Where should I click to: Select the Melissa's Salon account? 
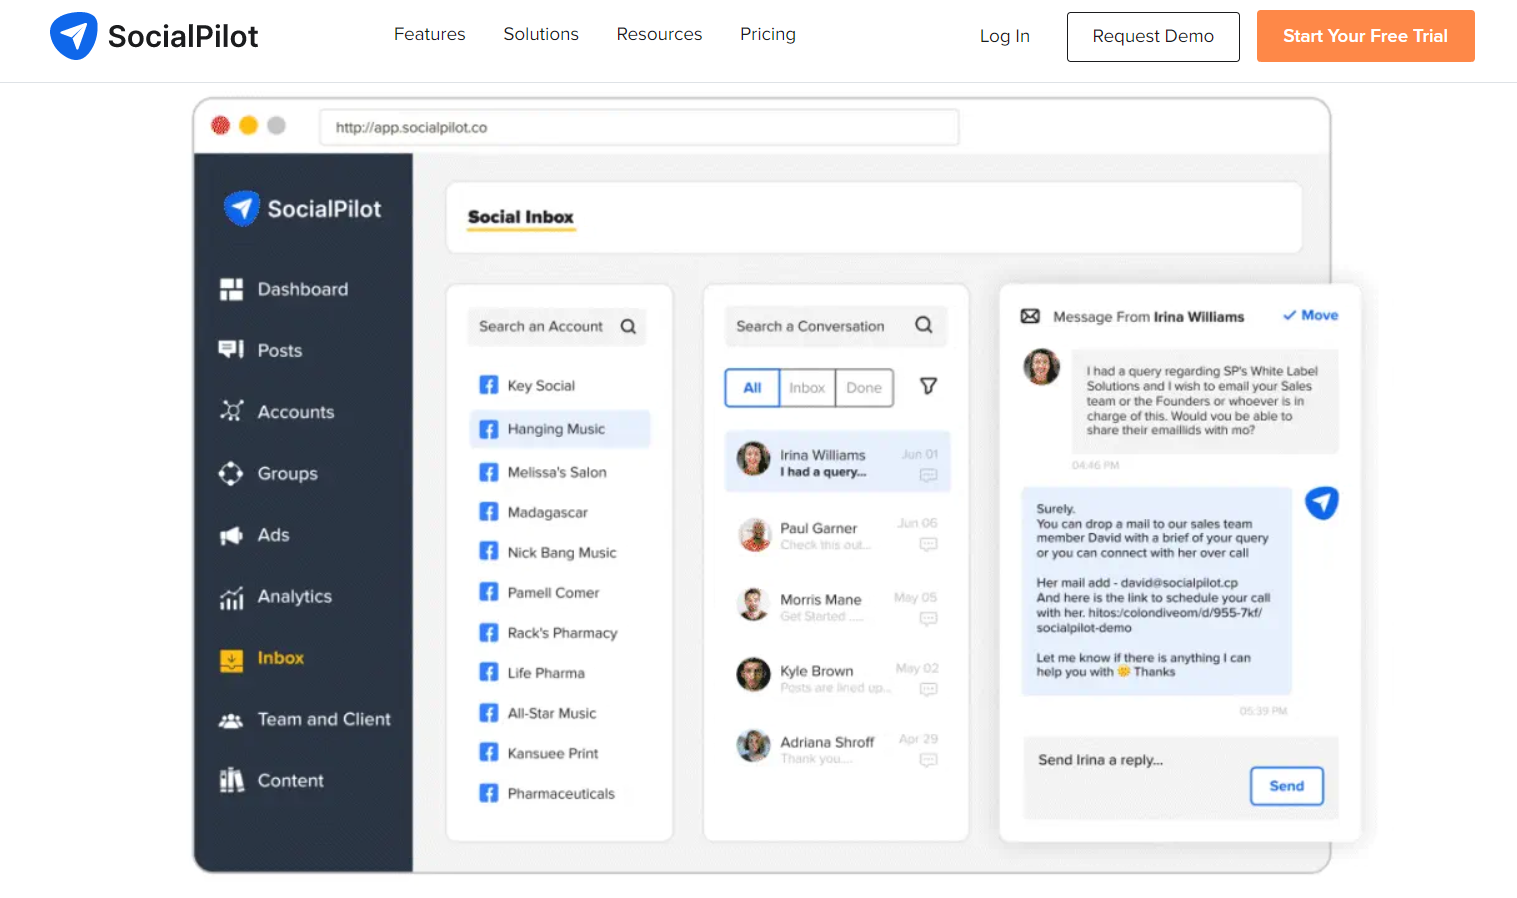click(x=559, y=472)
